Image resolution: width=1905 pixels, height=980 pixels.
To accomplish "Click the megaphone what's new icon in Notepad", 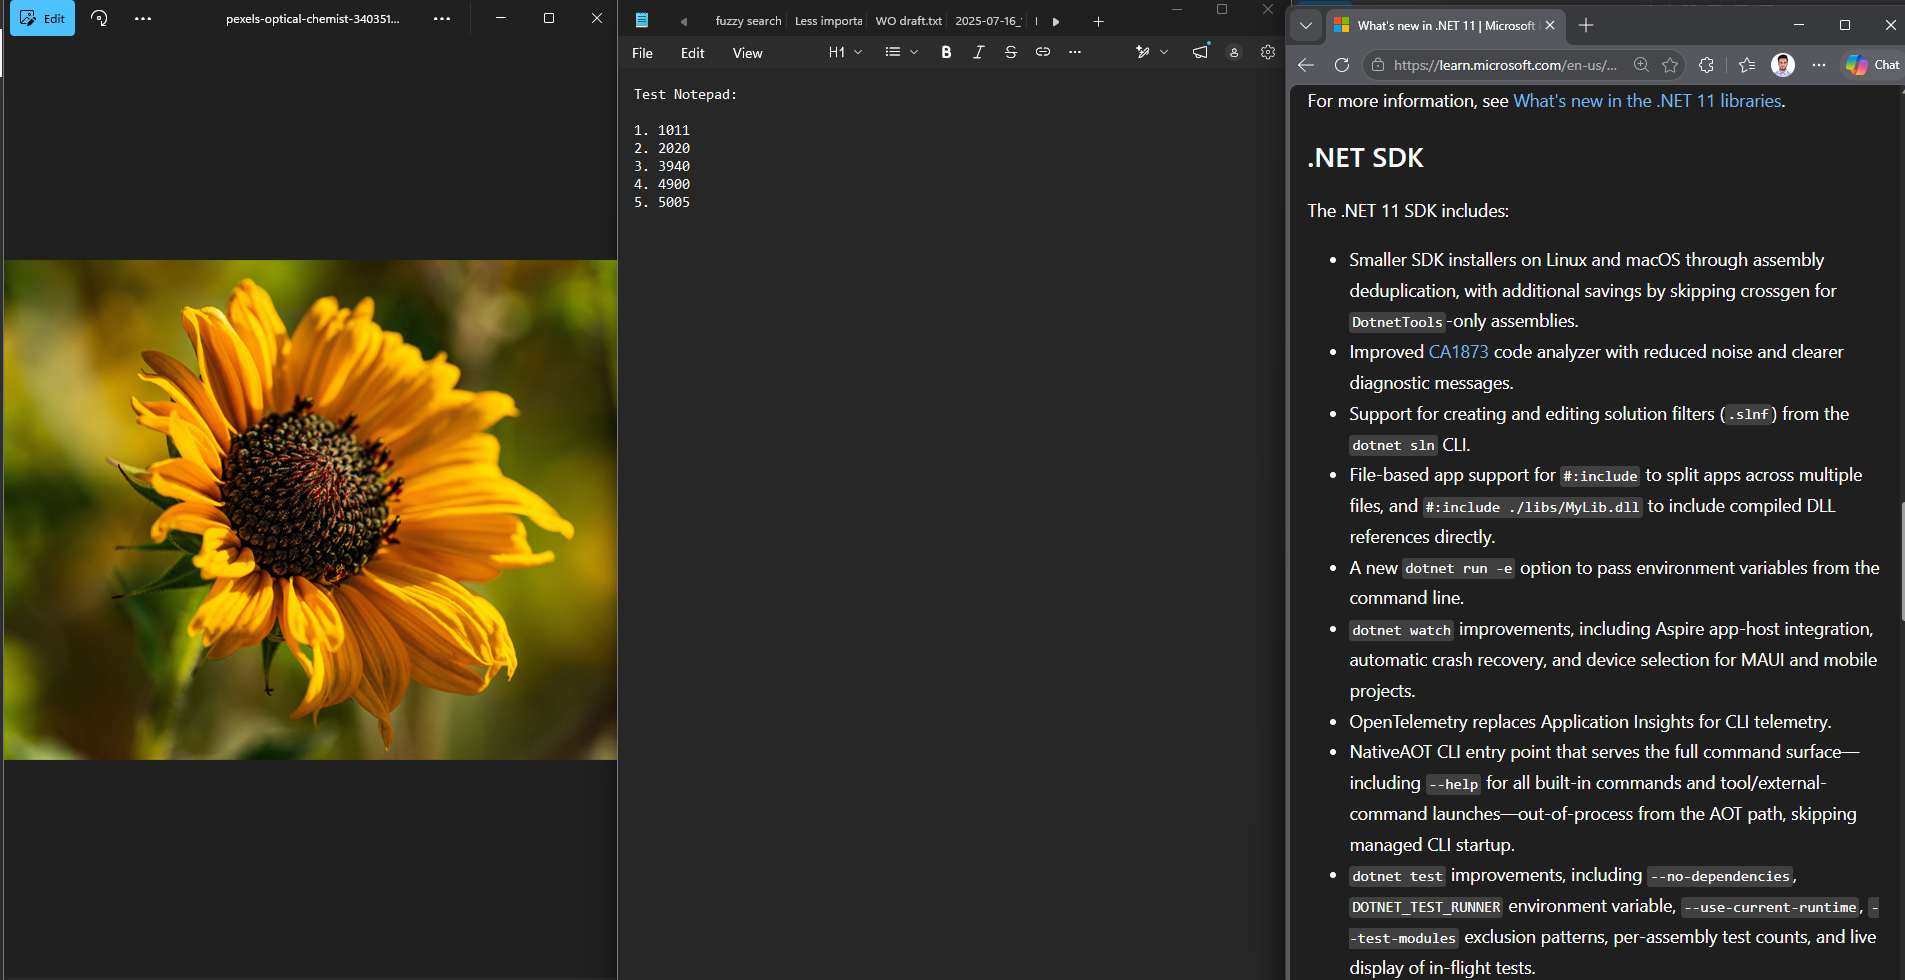I will [1200, 52].
